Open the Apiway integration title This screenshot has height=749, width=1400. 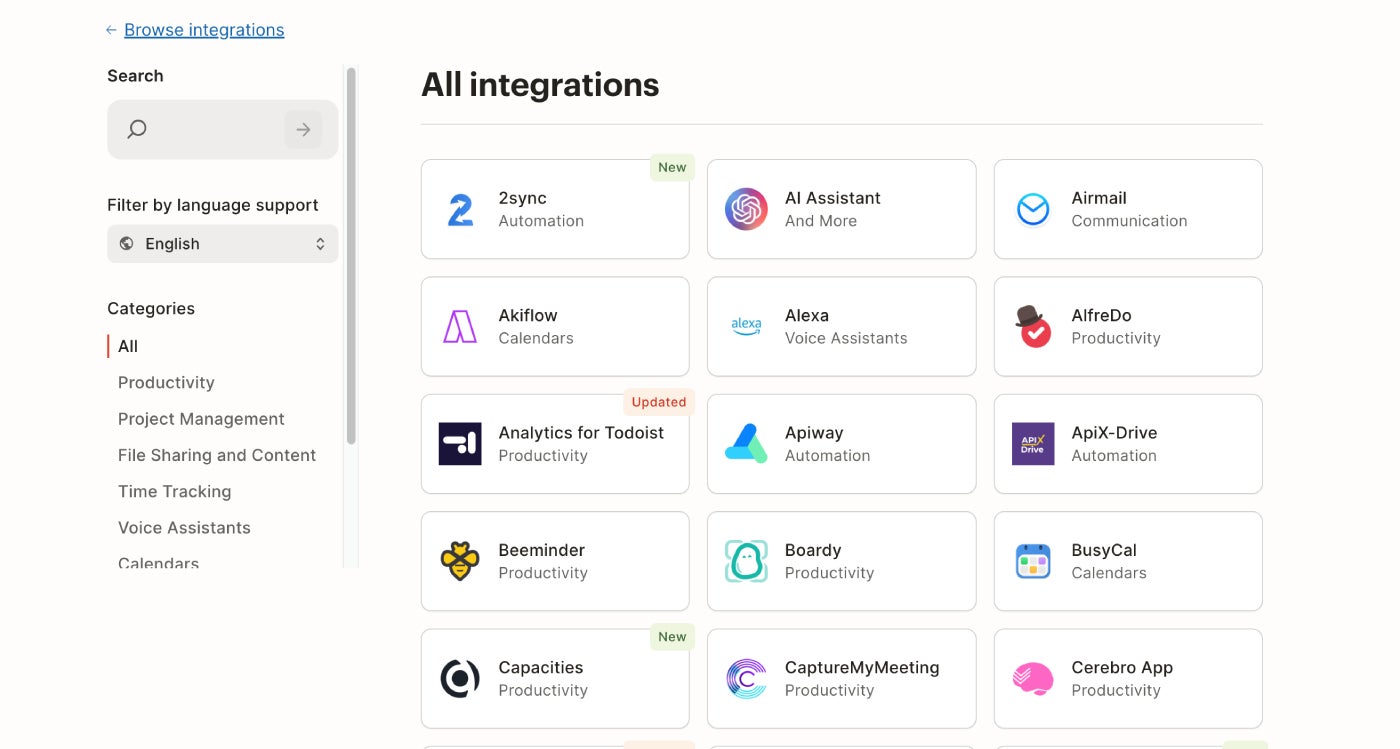814,432
